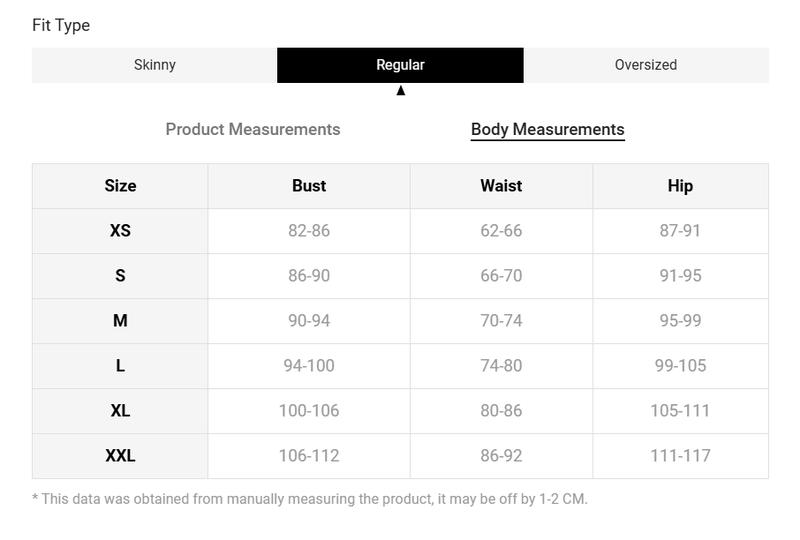Click the XS bust value 82-86
Screen dimensions: 800x540
click(x=309, y=231)
